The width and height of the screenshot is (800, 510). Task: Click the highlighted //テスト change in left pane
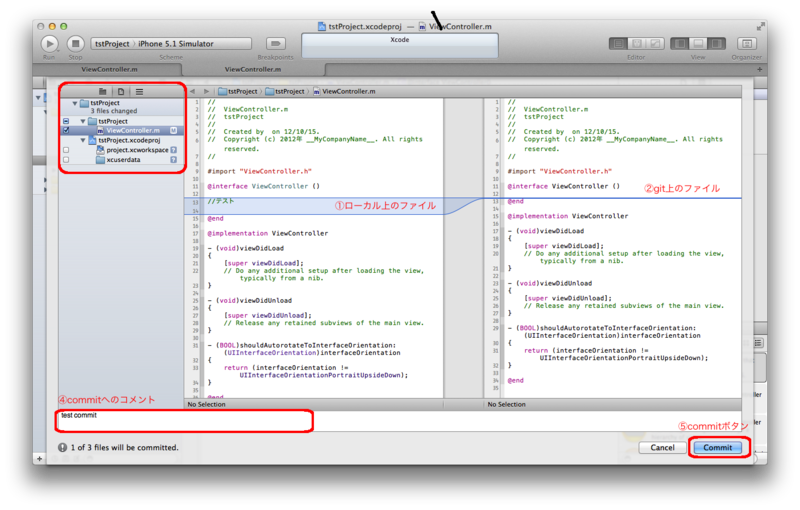click(x=220, y=201)
